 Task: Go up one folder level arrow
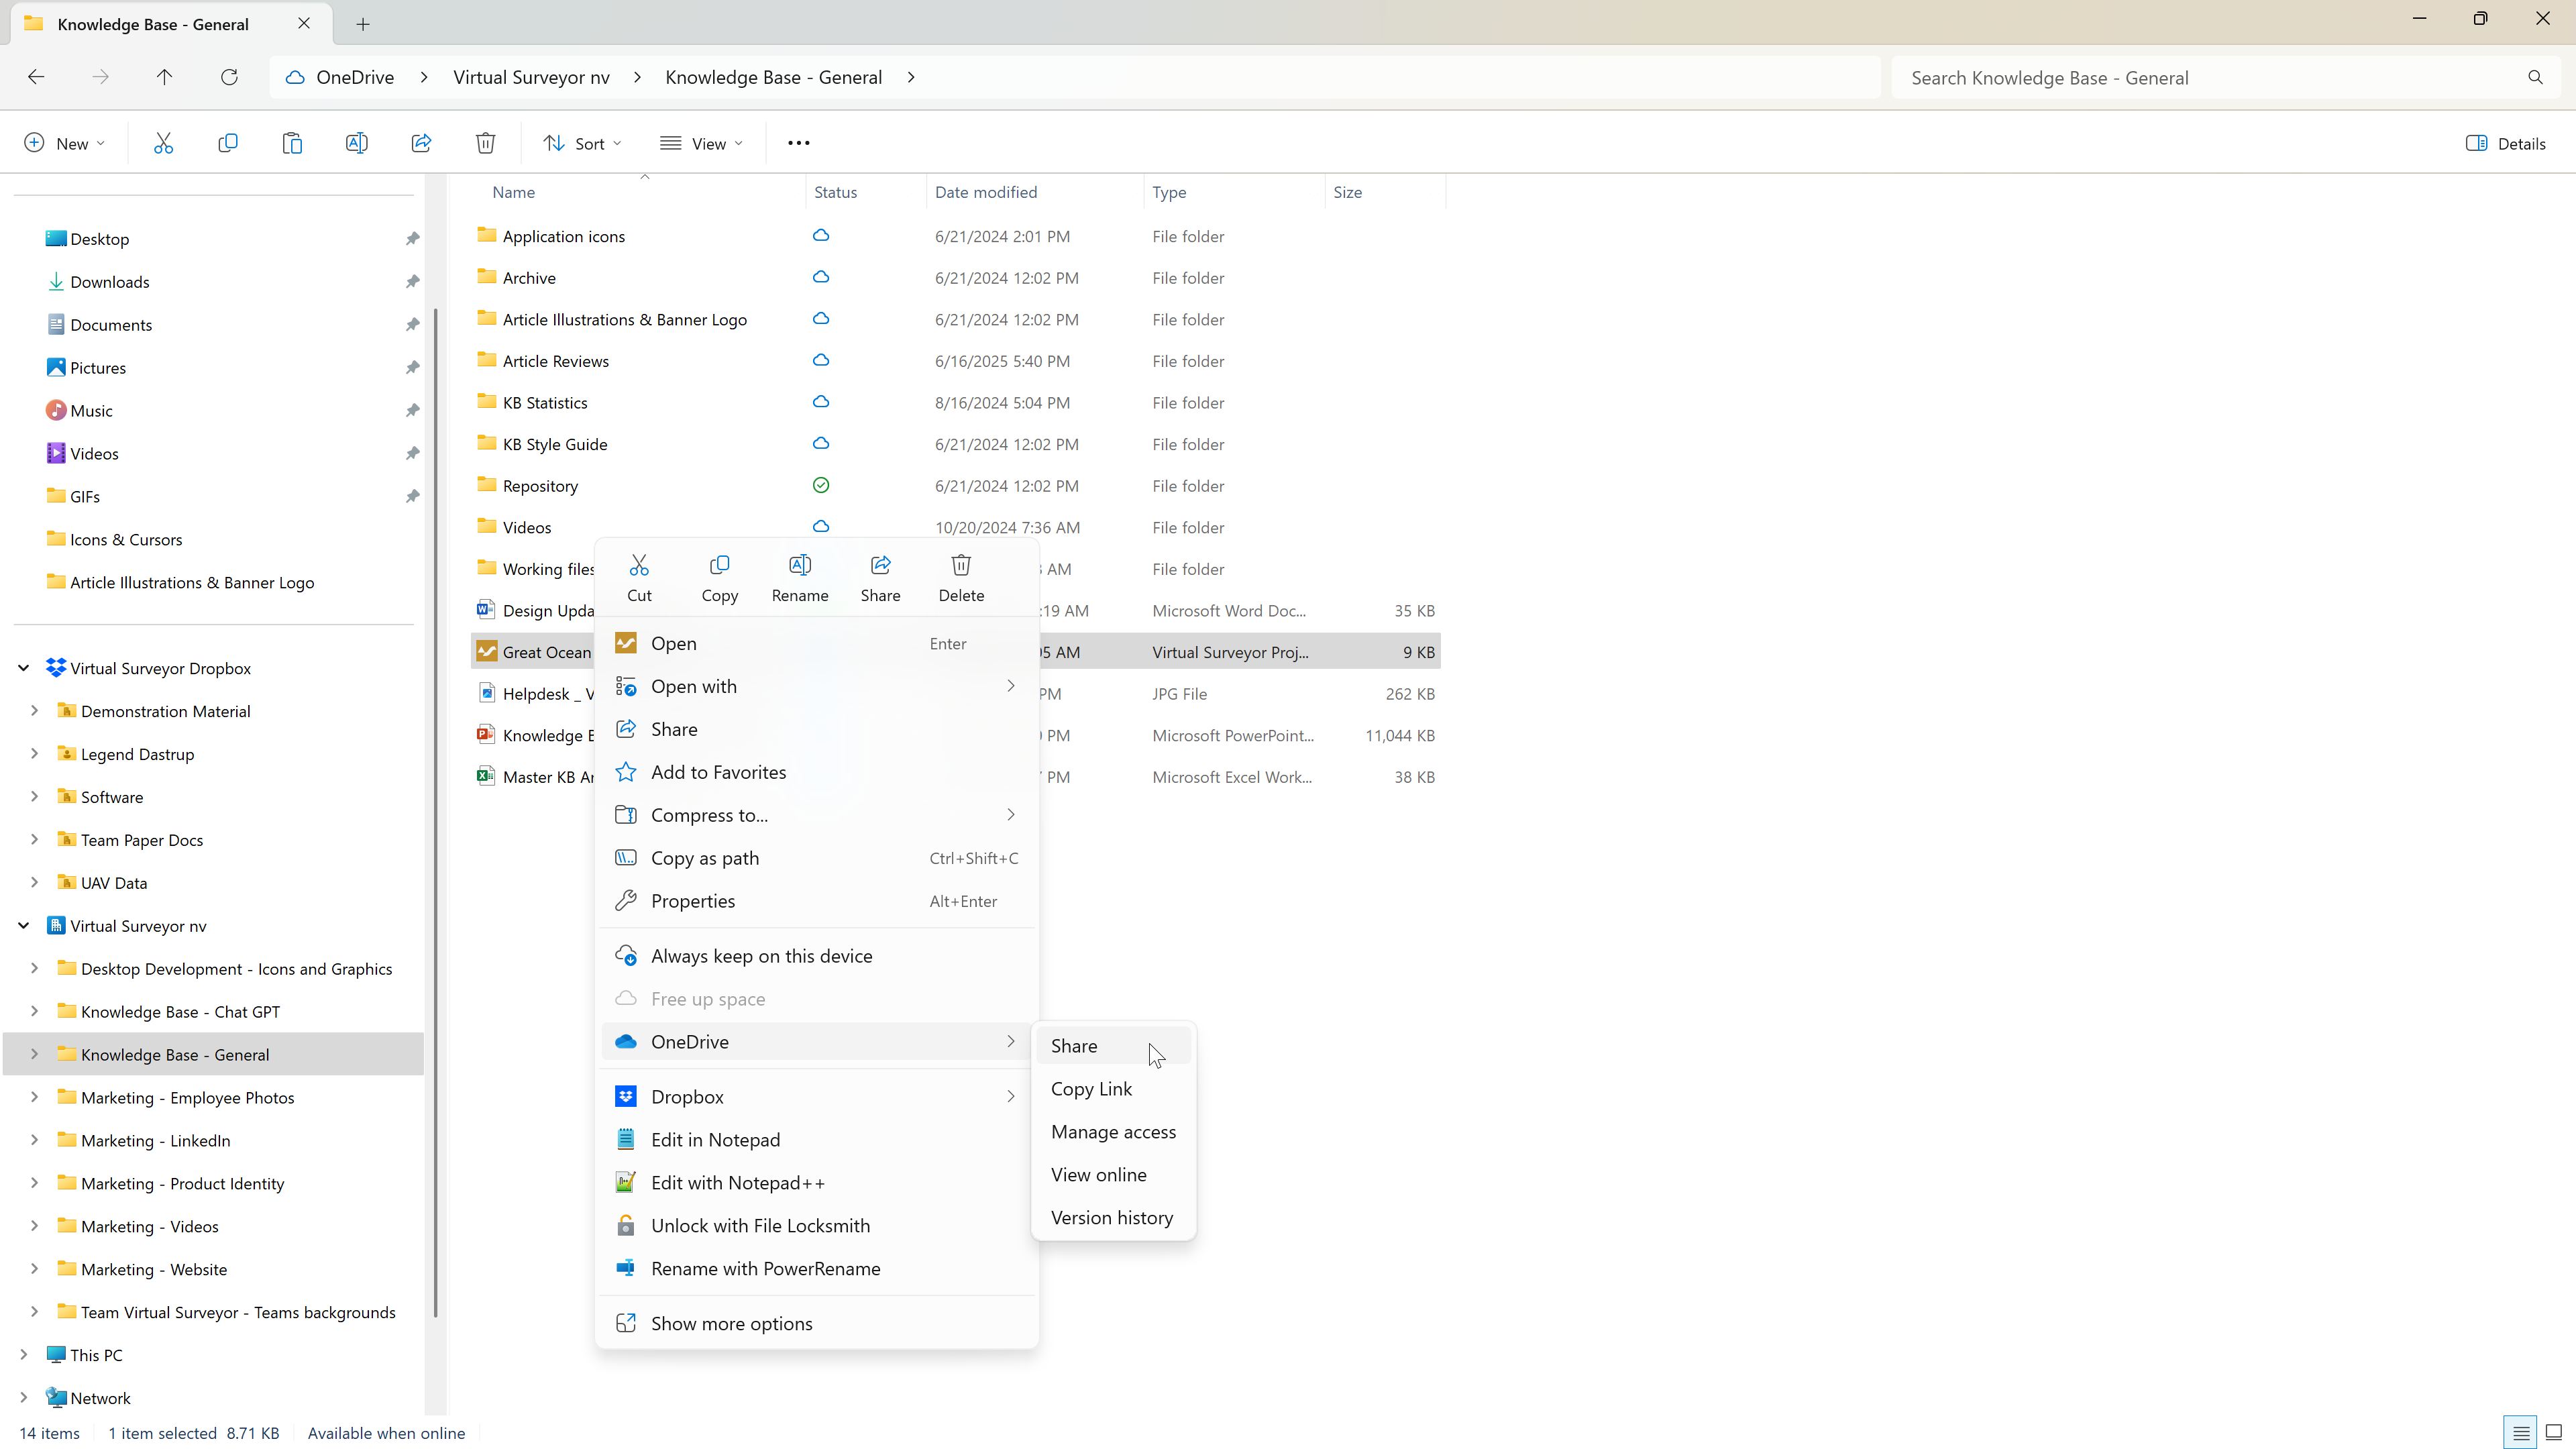pyautogui.click(x=164, y=77)
